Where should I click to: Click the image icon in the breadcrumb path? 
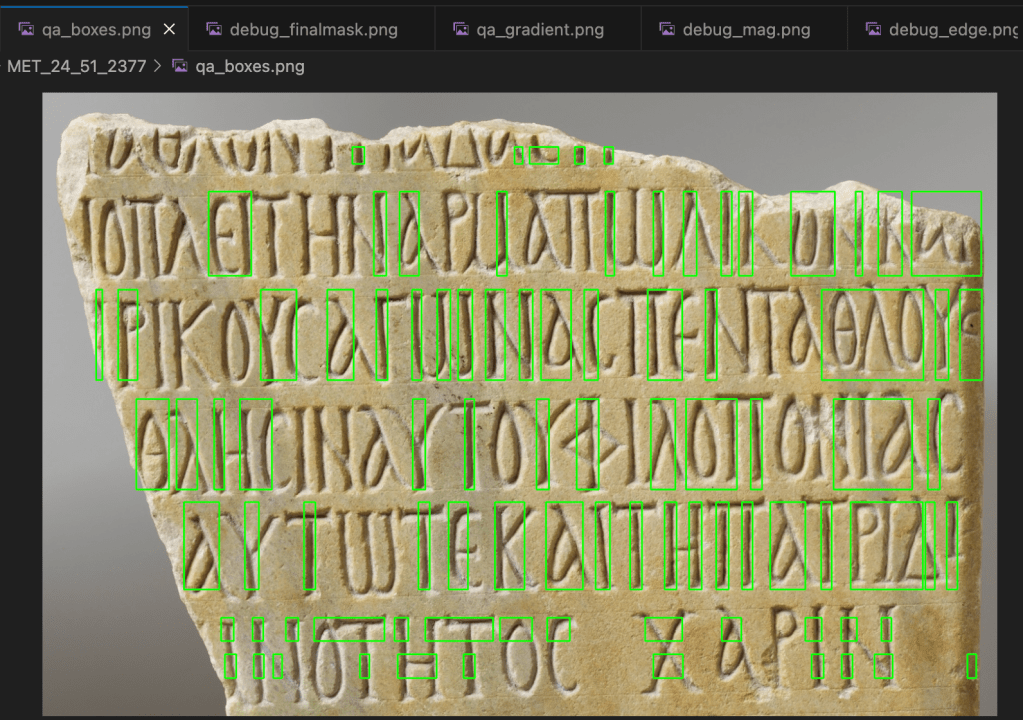pyautogui.click(x=181, y=67)
